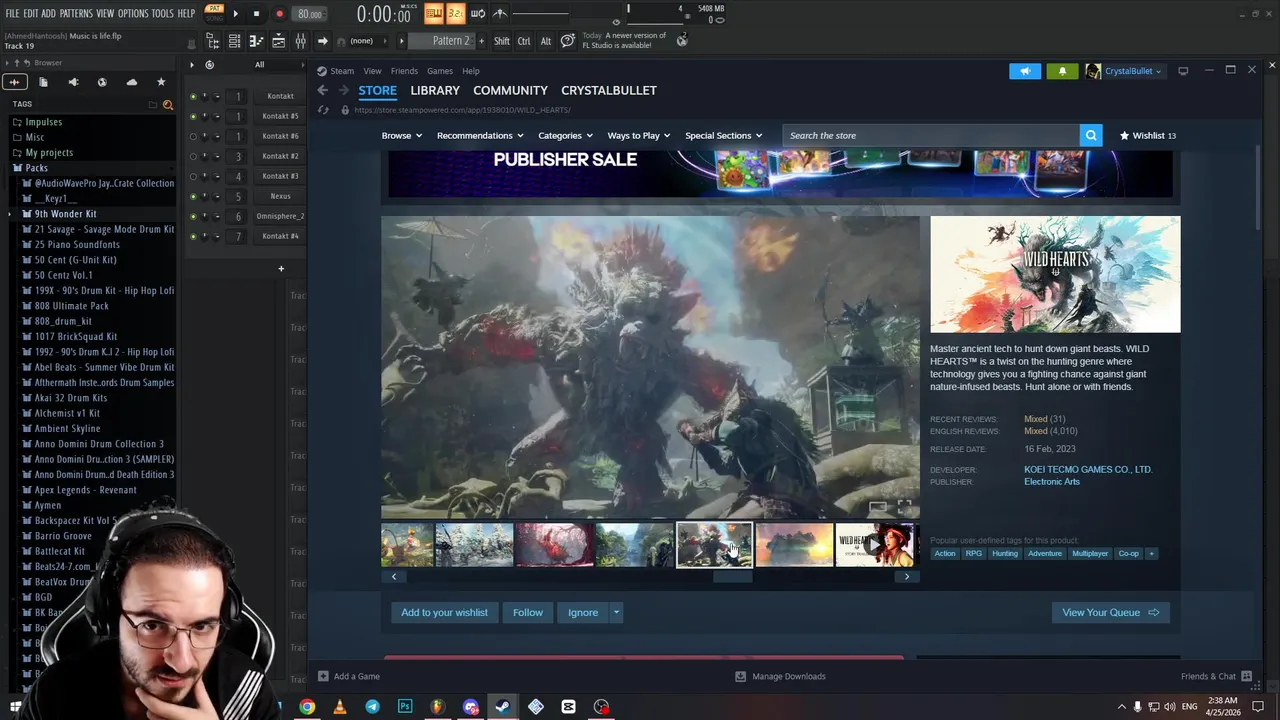
Task: Click the FL Studio metronome icon
Action: (499, 13)
